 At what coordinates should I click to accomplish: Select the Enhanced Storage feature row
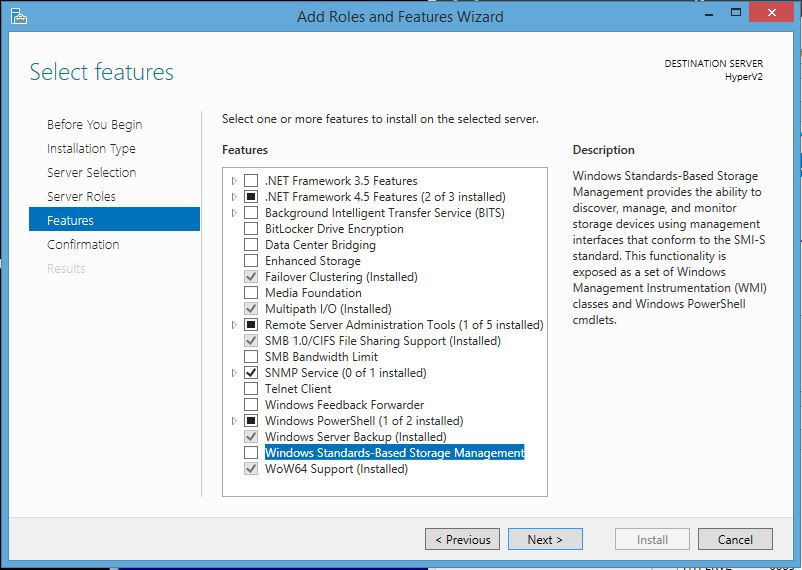click(312, 261)
